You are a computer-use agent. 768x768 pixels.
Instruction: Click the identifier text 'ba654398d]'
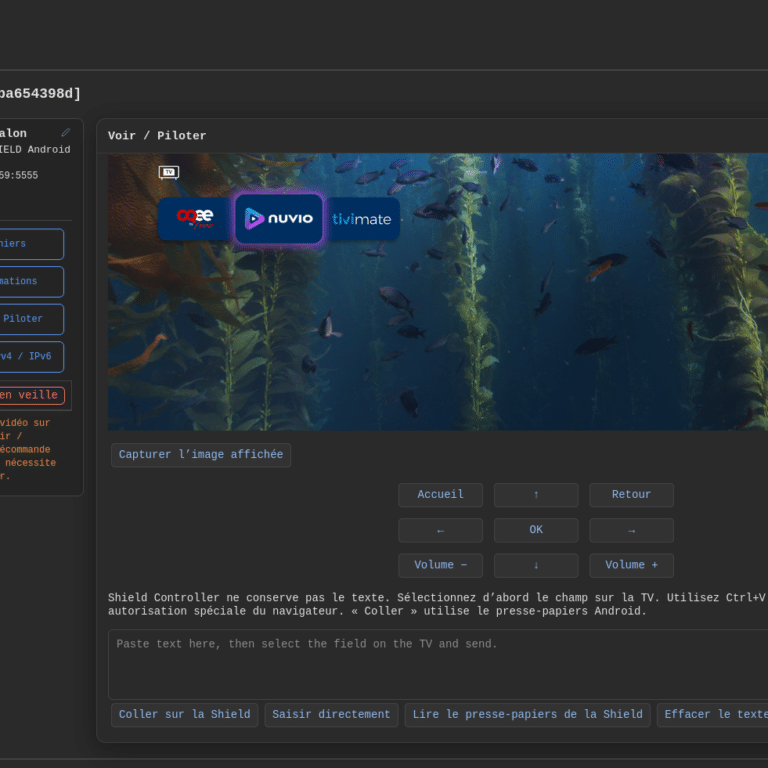click(40, 94)
